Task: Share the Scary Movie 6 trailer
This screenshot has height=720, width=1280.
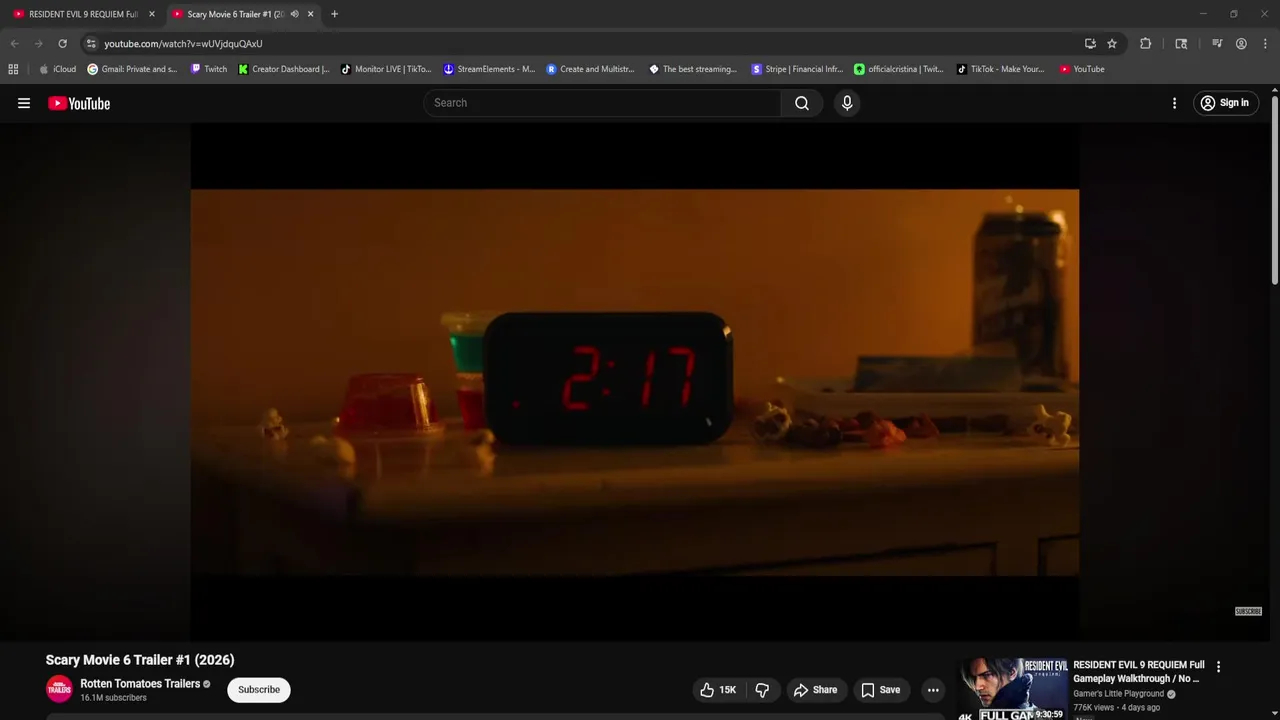Action: [815, 690]
